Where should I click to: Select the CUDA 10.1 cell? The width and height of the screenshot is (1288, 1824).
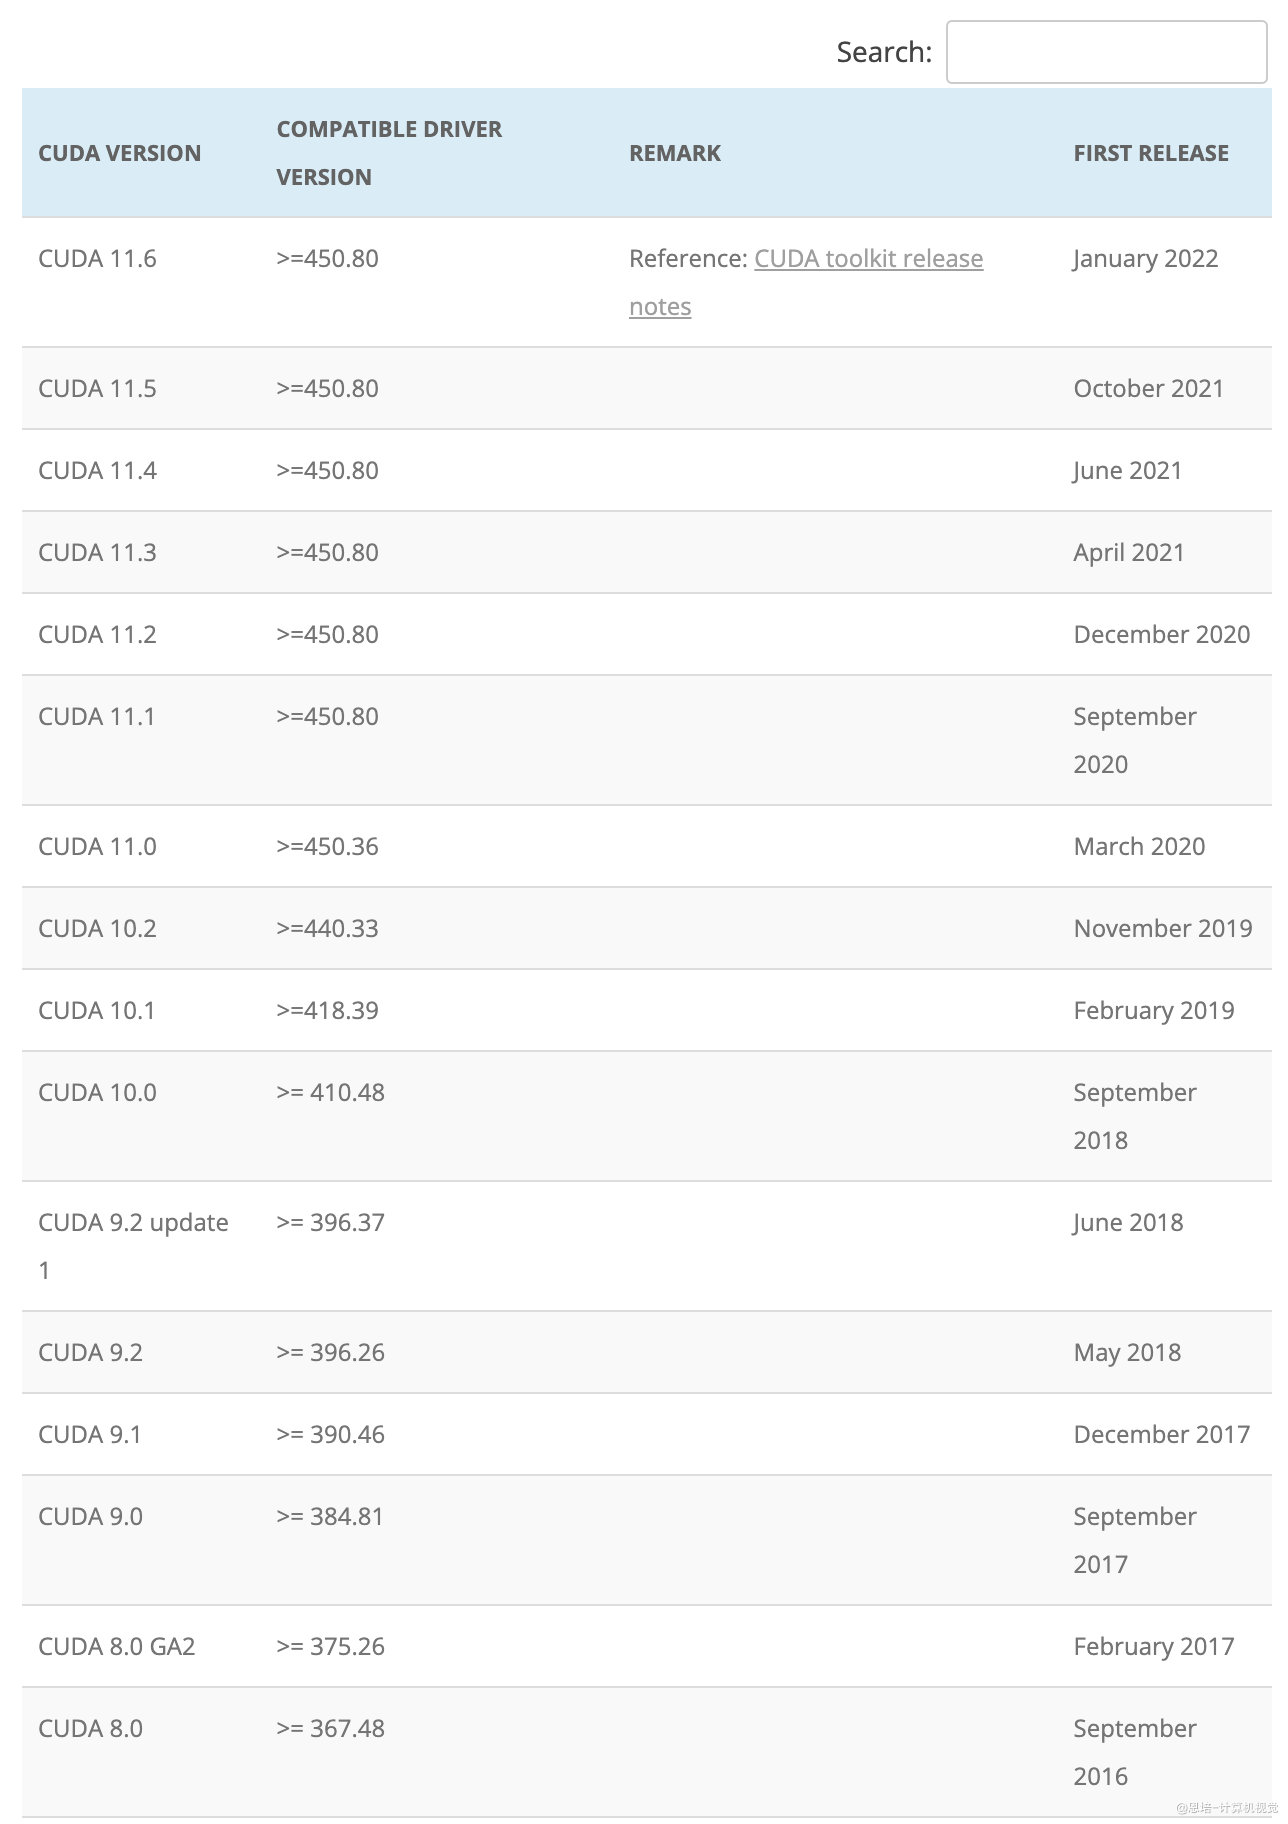tap(97, 1010)
